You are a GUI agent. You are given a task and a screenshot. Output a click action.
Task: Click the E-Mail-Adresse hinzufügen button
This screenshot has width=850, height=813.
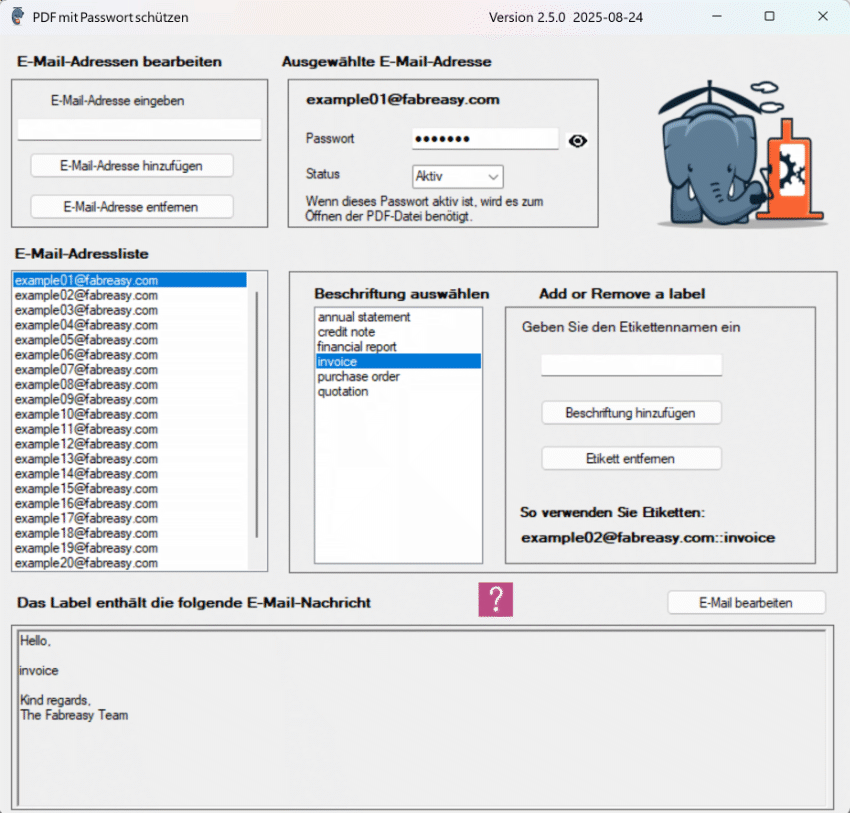pyautogui.click(x=131, y=165)
